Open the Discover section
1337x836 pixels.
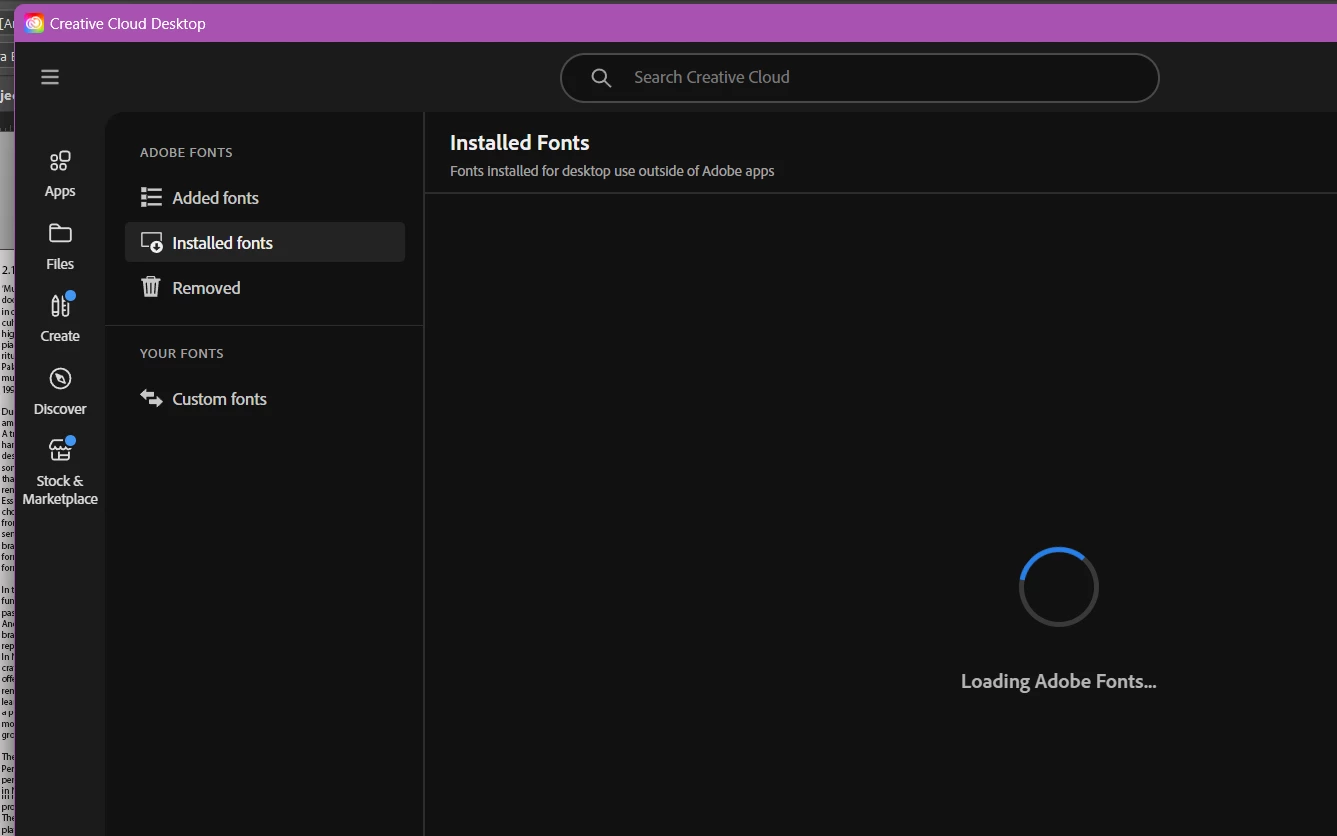point(60,392)
